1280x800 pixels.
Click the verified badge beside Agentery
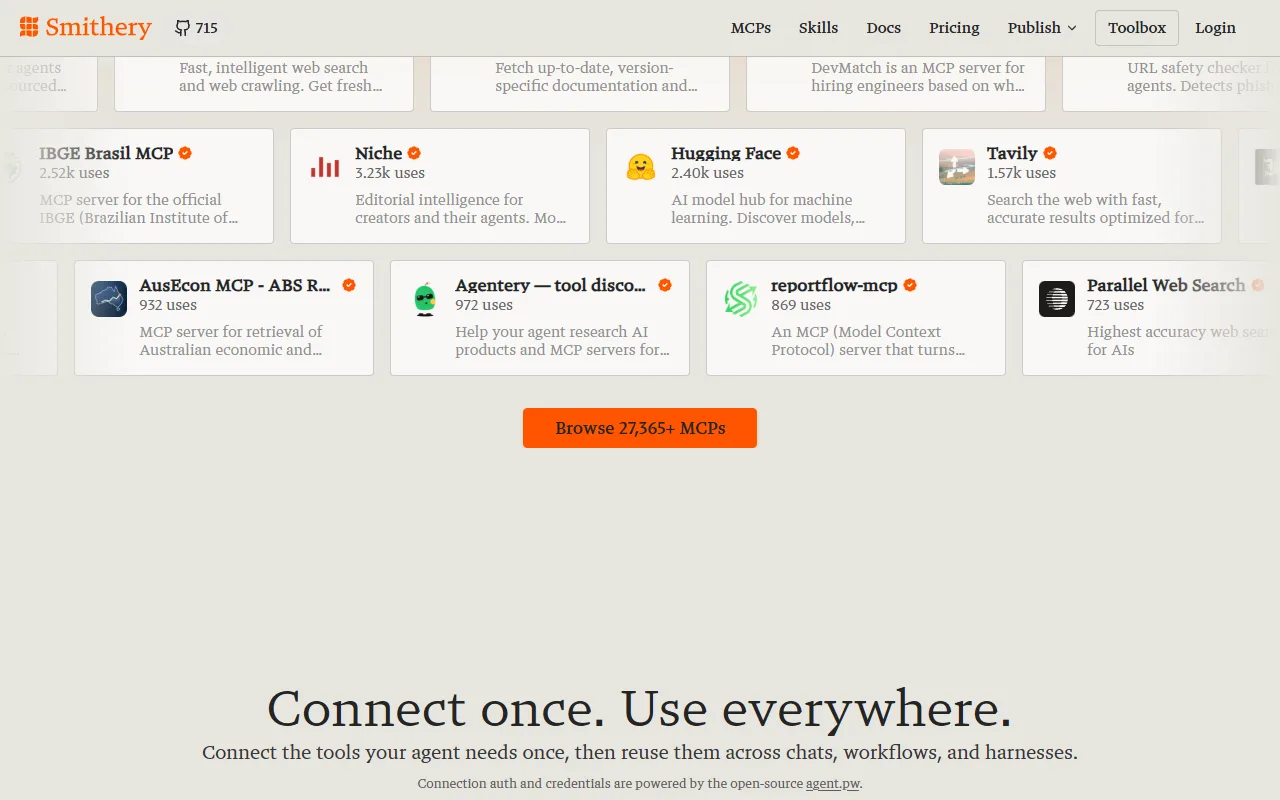pyautogui.click(x=665, y=285)
